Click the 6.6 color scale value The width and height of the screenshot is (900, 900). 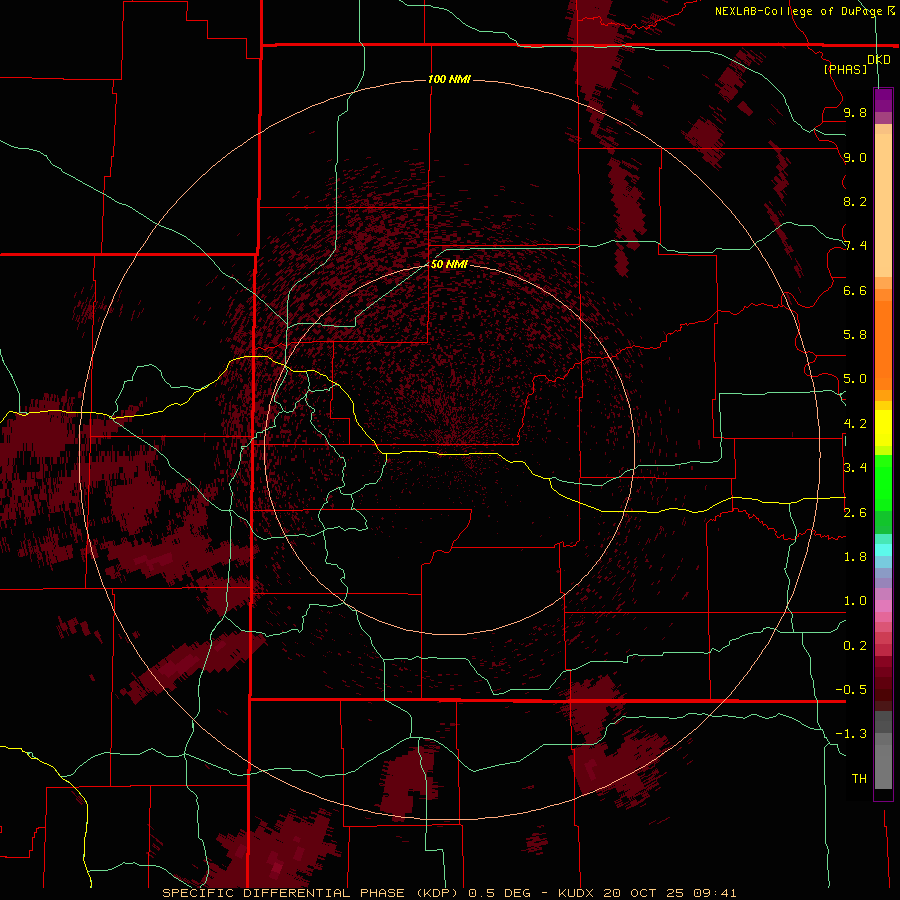855,290
